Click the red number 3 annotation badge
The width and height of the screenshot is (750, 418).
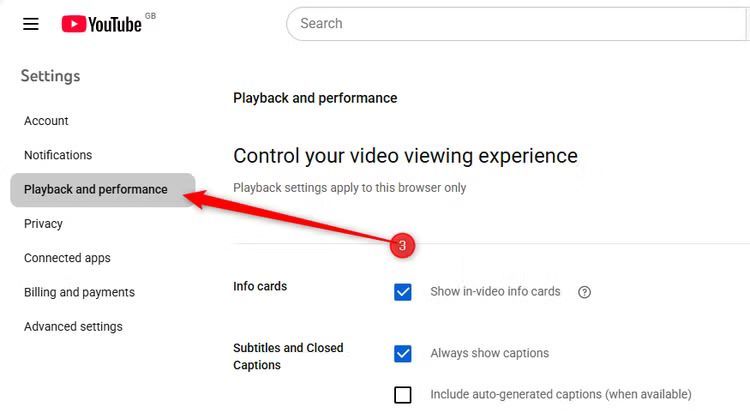(x=402, y=245)
